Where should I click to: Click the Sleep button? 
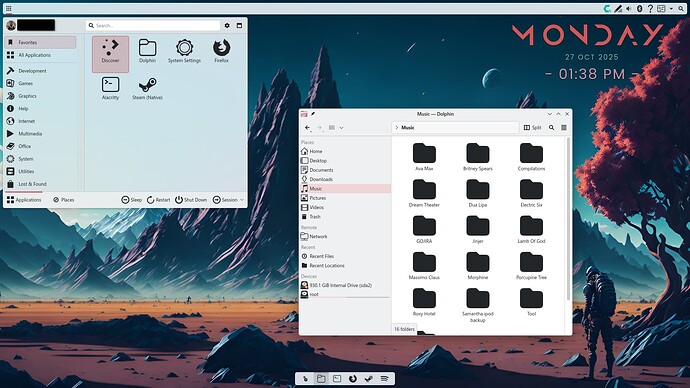(x=132, y=200)
